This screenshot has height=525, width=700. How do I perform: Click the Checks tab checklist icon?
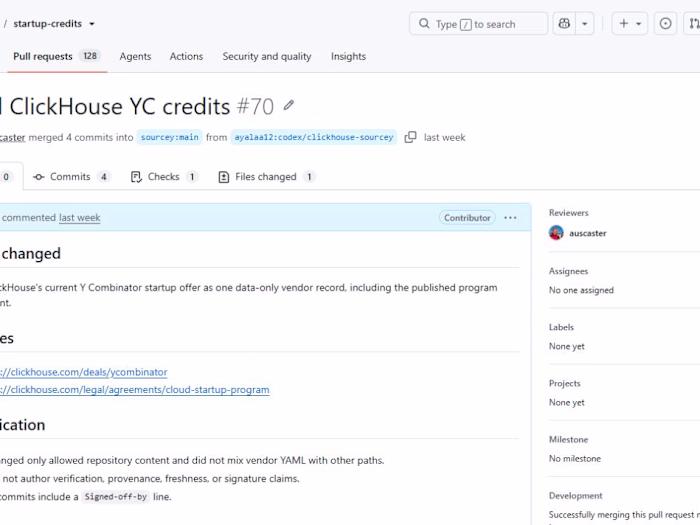tap(136, 177)
